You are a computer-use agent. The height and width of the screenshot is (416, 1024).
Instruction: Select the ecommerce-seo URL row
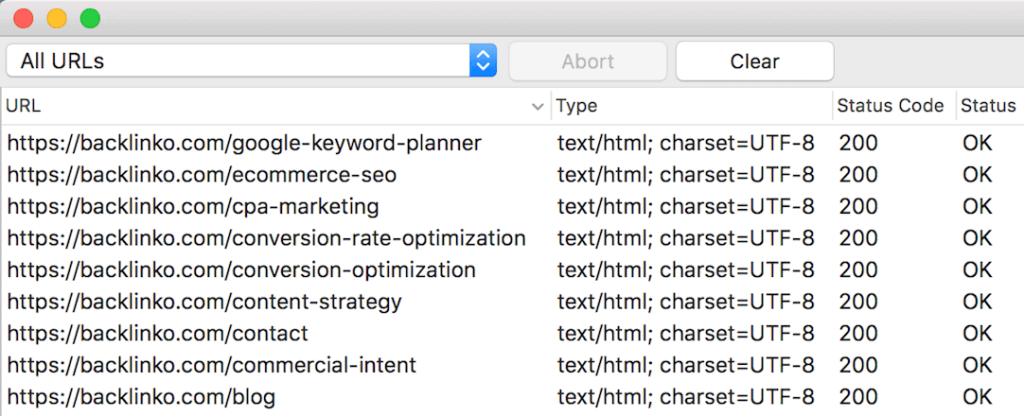[512, 175]
